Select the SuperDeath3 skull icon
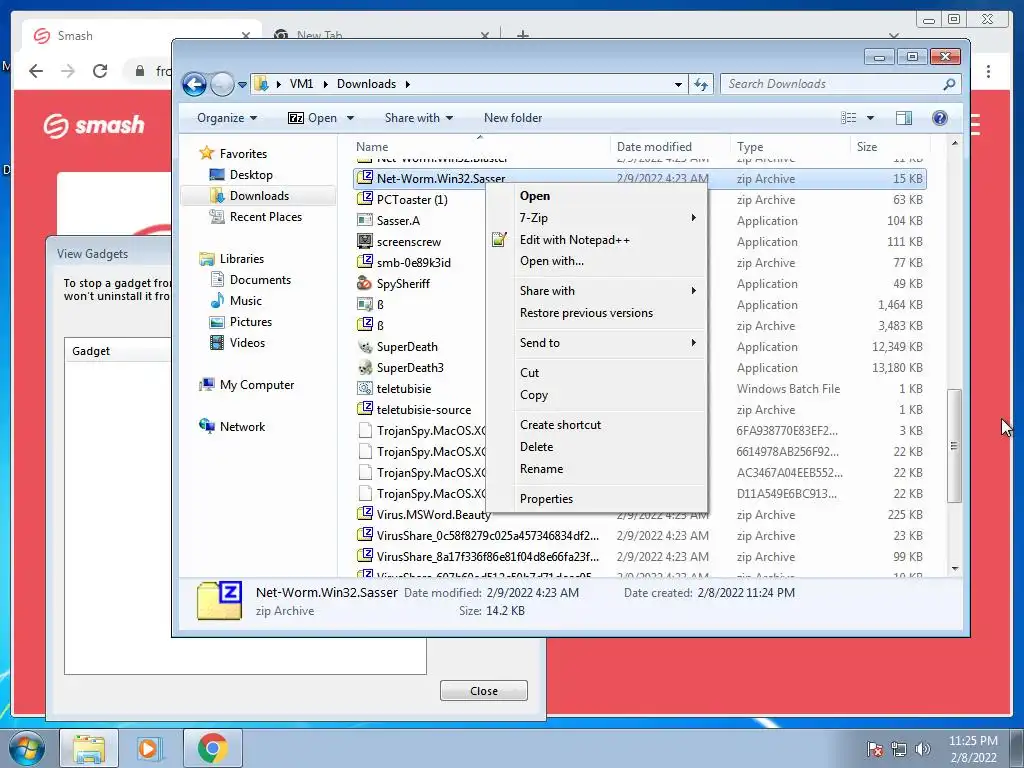Screen dimensions: 1024x768 [x=365, y=368]
